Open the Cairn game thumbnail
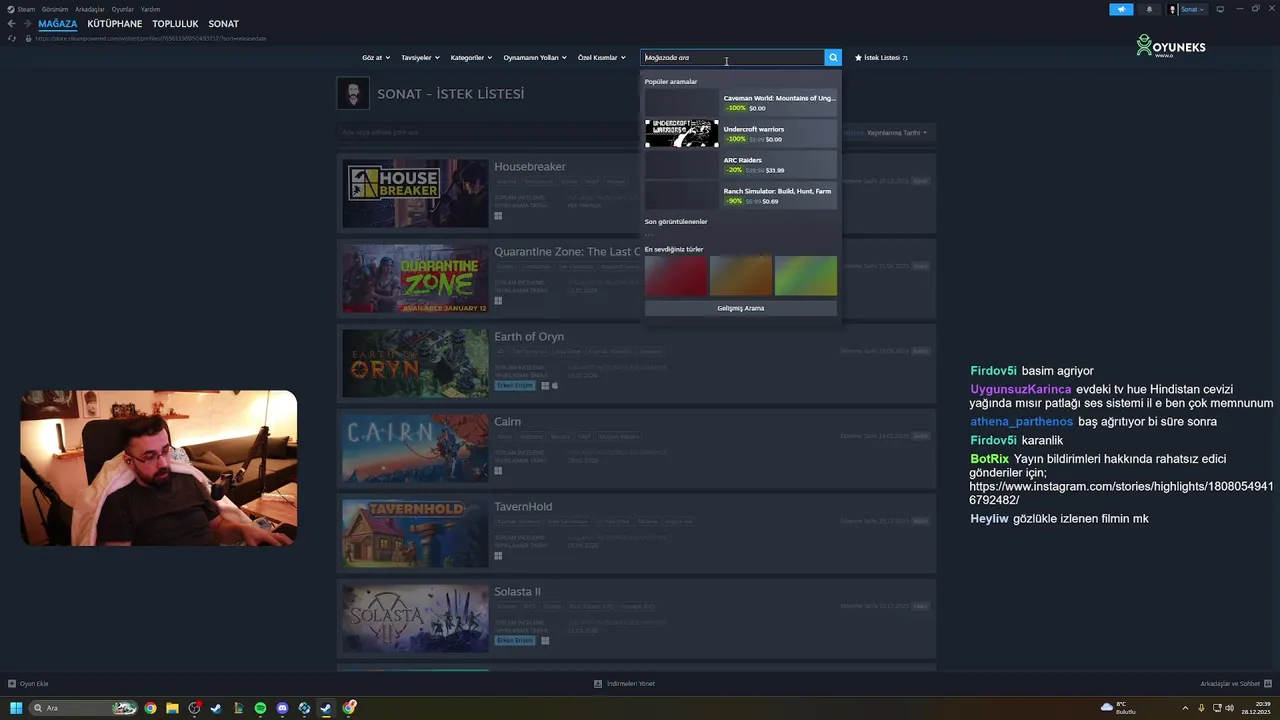This screenshot has height=720, width=1280. 415,449
